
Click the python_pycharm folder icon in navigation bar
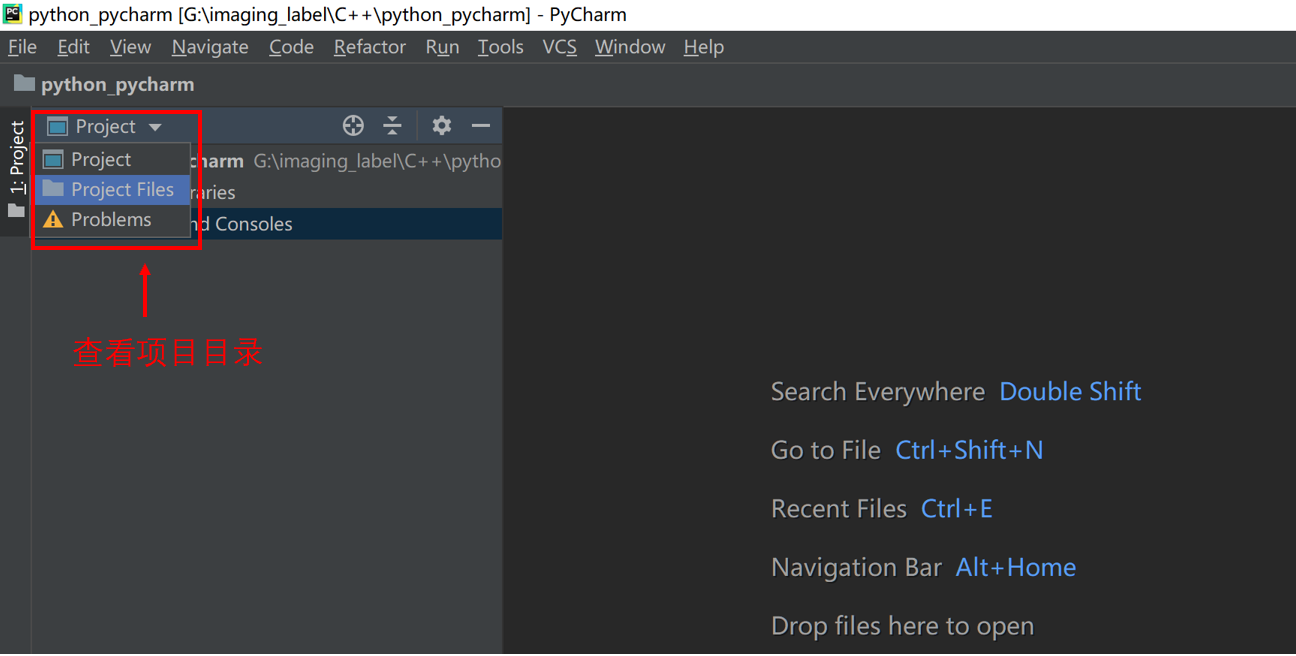click(x=24, y=84)
